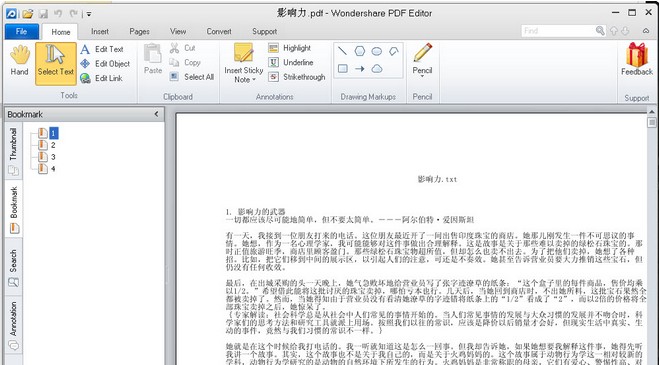Apply the Underline annotation
This screenshot has width=659, height=365.
click(x=291, y=62)
